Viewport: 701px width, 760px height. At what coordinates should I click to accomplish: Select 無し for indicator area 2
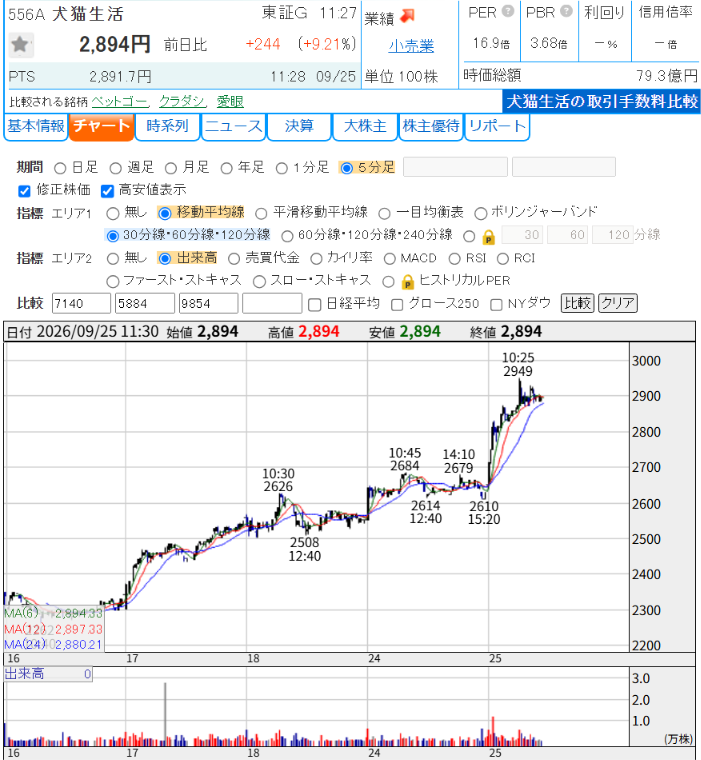point(113,259)
